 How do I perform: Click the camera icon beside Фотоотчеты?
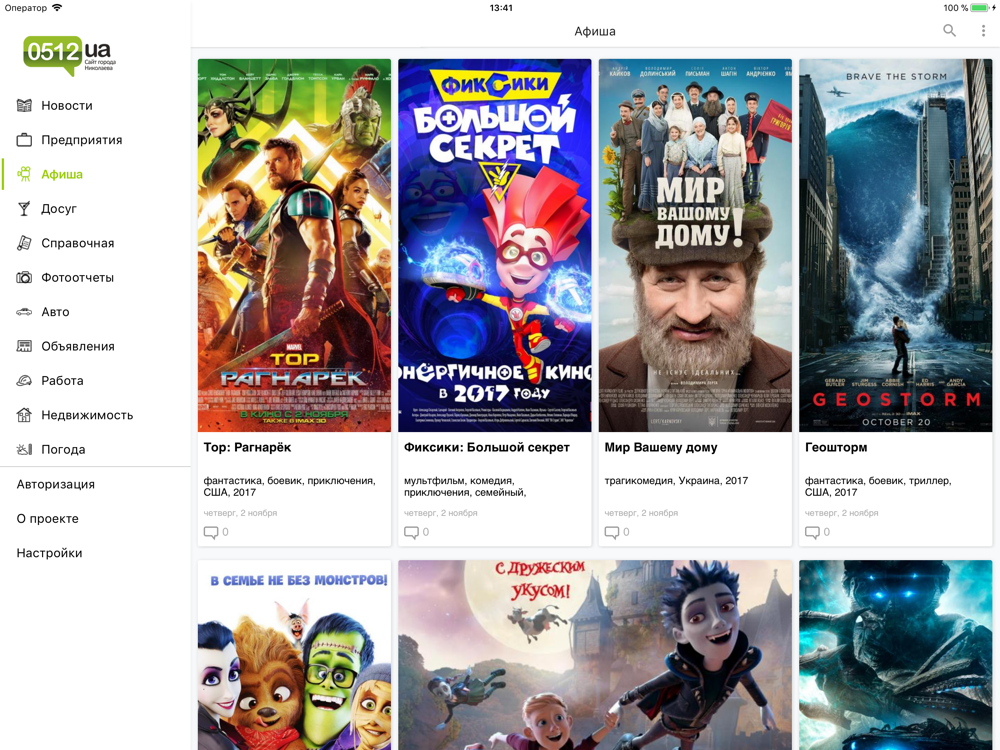[x=24, y=277]
